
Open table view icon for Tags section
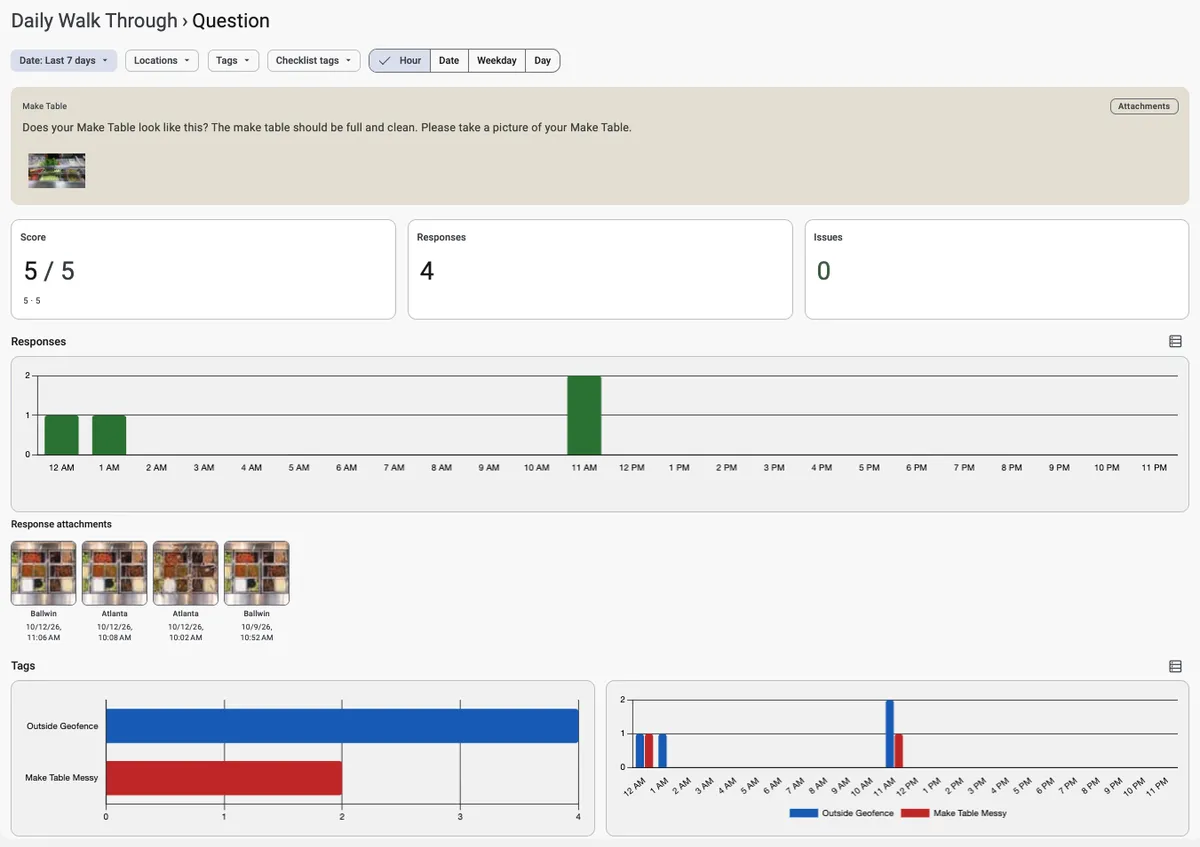click(x=1175, y=666)
